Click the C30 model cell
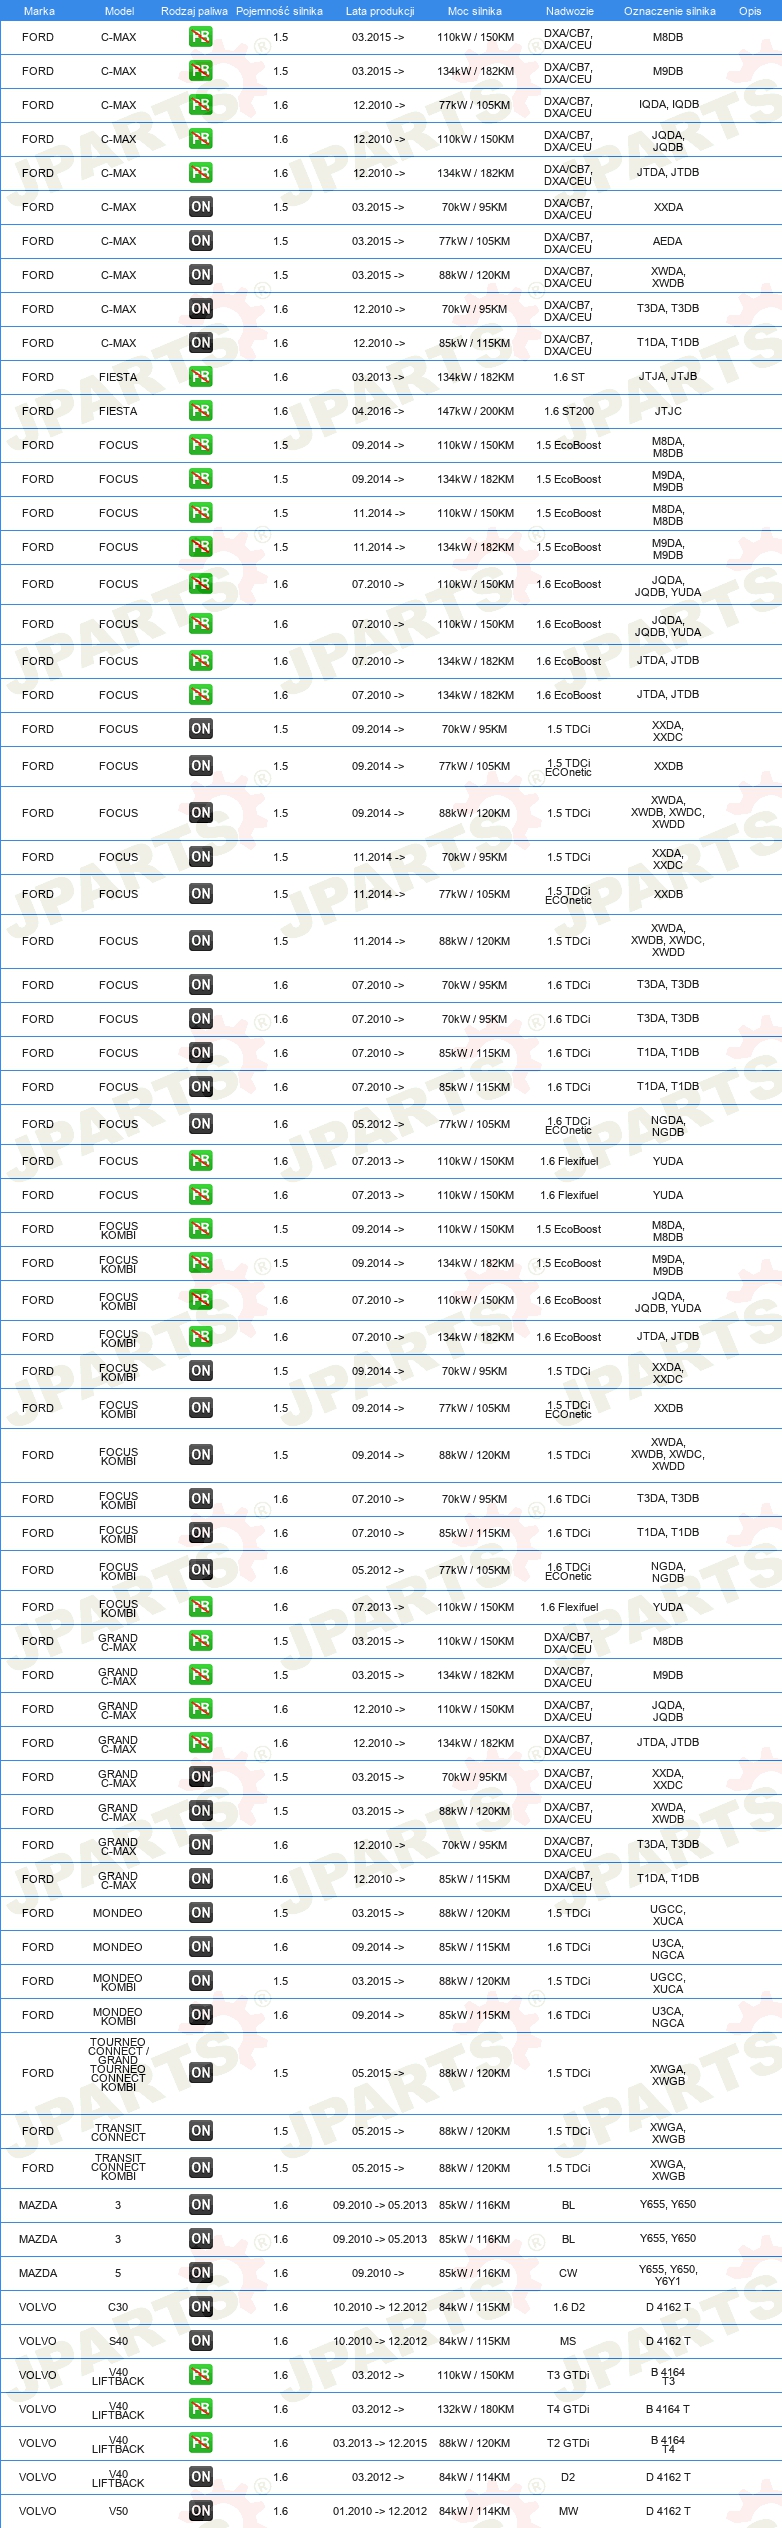 118,2307
